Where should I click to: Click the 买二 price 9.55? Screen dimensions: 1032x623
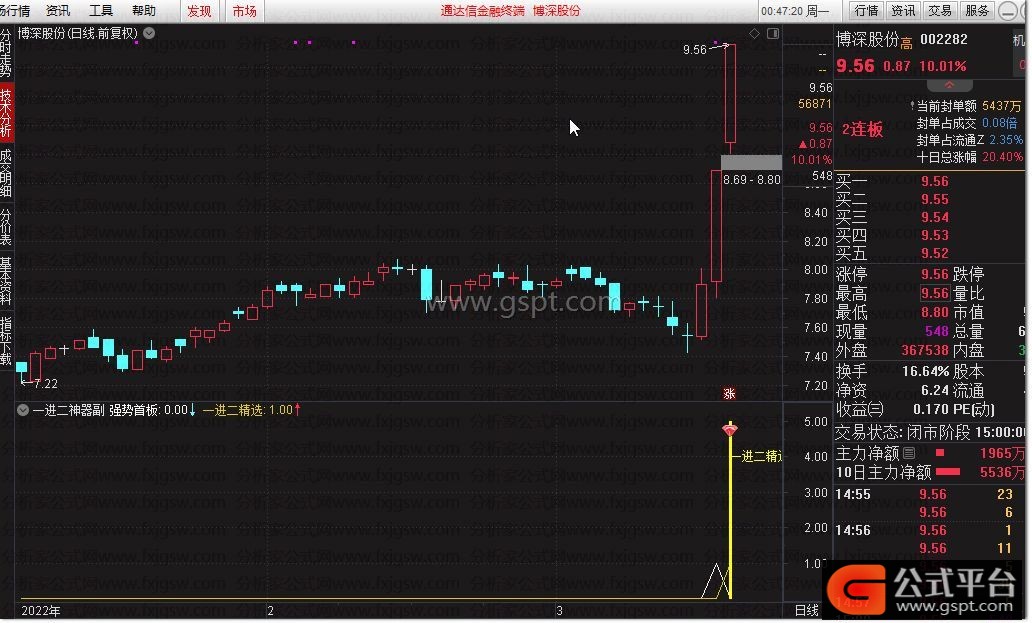point(935,199)
